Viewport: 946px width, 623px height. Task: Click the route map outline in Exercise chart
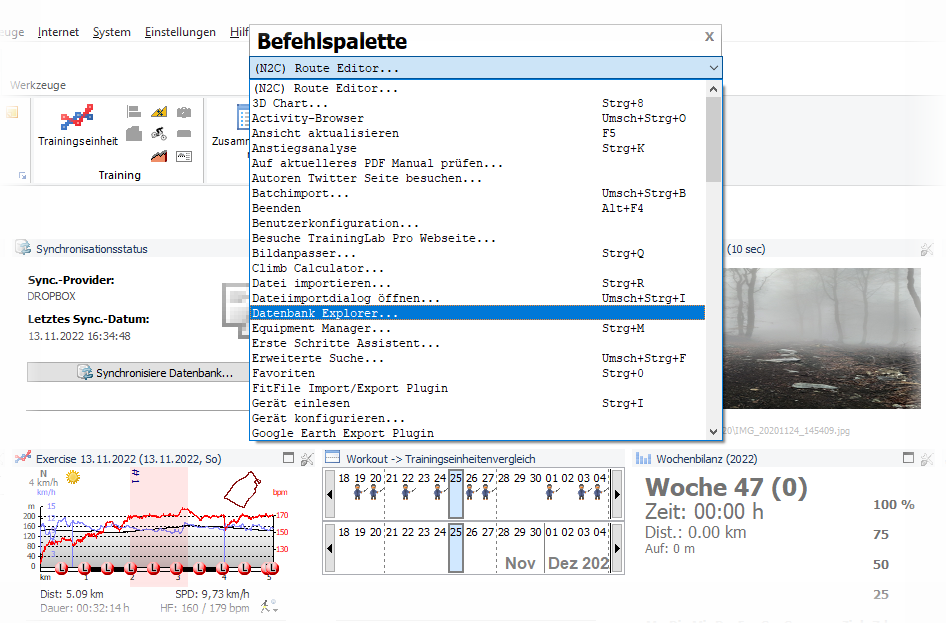click(243, 489)
